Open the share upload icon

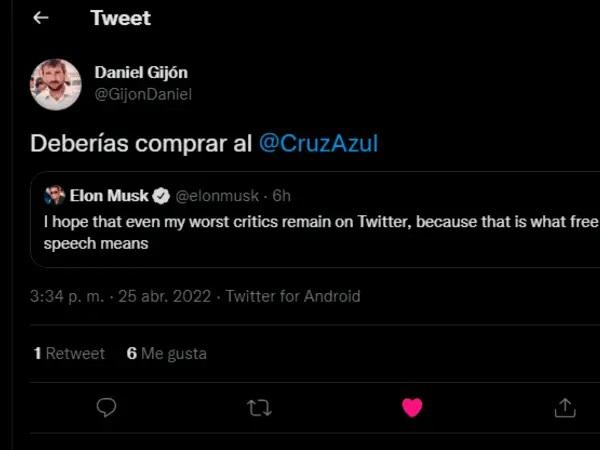coord(565,408)
